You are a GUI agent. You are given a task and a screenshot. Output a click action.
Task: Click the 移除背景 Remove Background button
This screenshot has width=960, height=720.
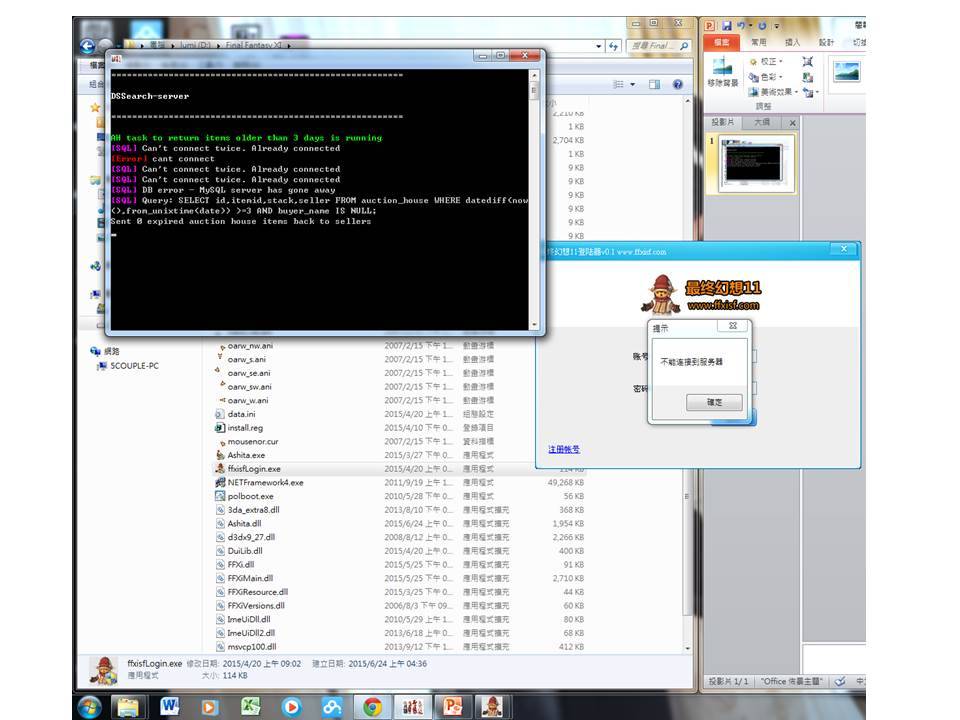click(x=722, y=72)
